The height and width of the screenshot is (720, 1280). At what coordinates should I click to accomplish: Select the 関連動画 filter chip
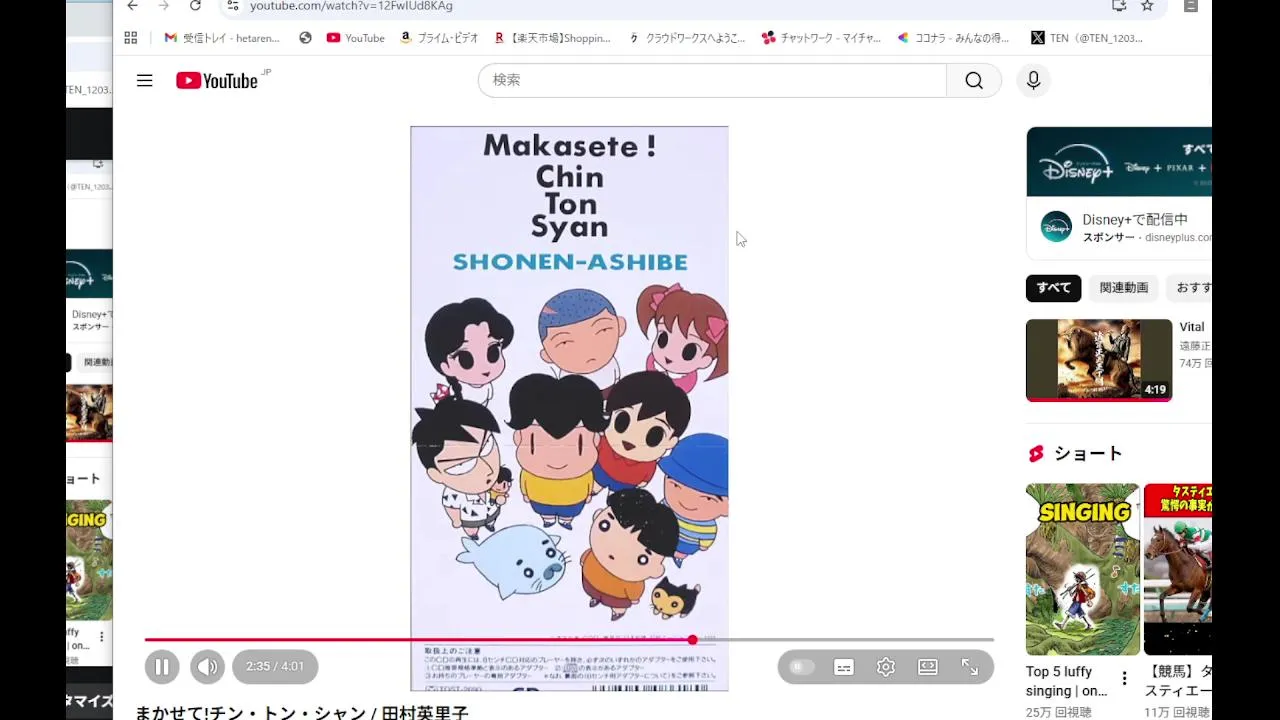[1124, 287]
